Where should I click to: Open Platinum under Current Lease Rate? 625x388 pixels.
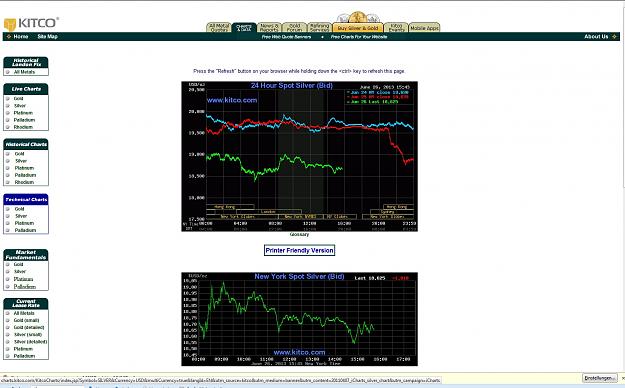[23, 349]
